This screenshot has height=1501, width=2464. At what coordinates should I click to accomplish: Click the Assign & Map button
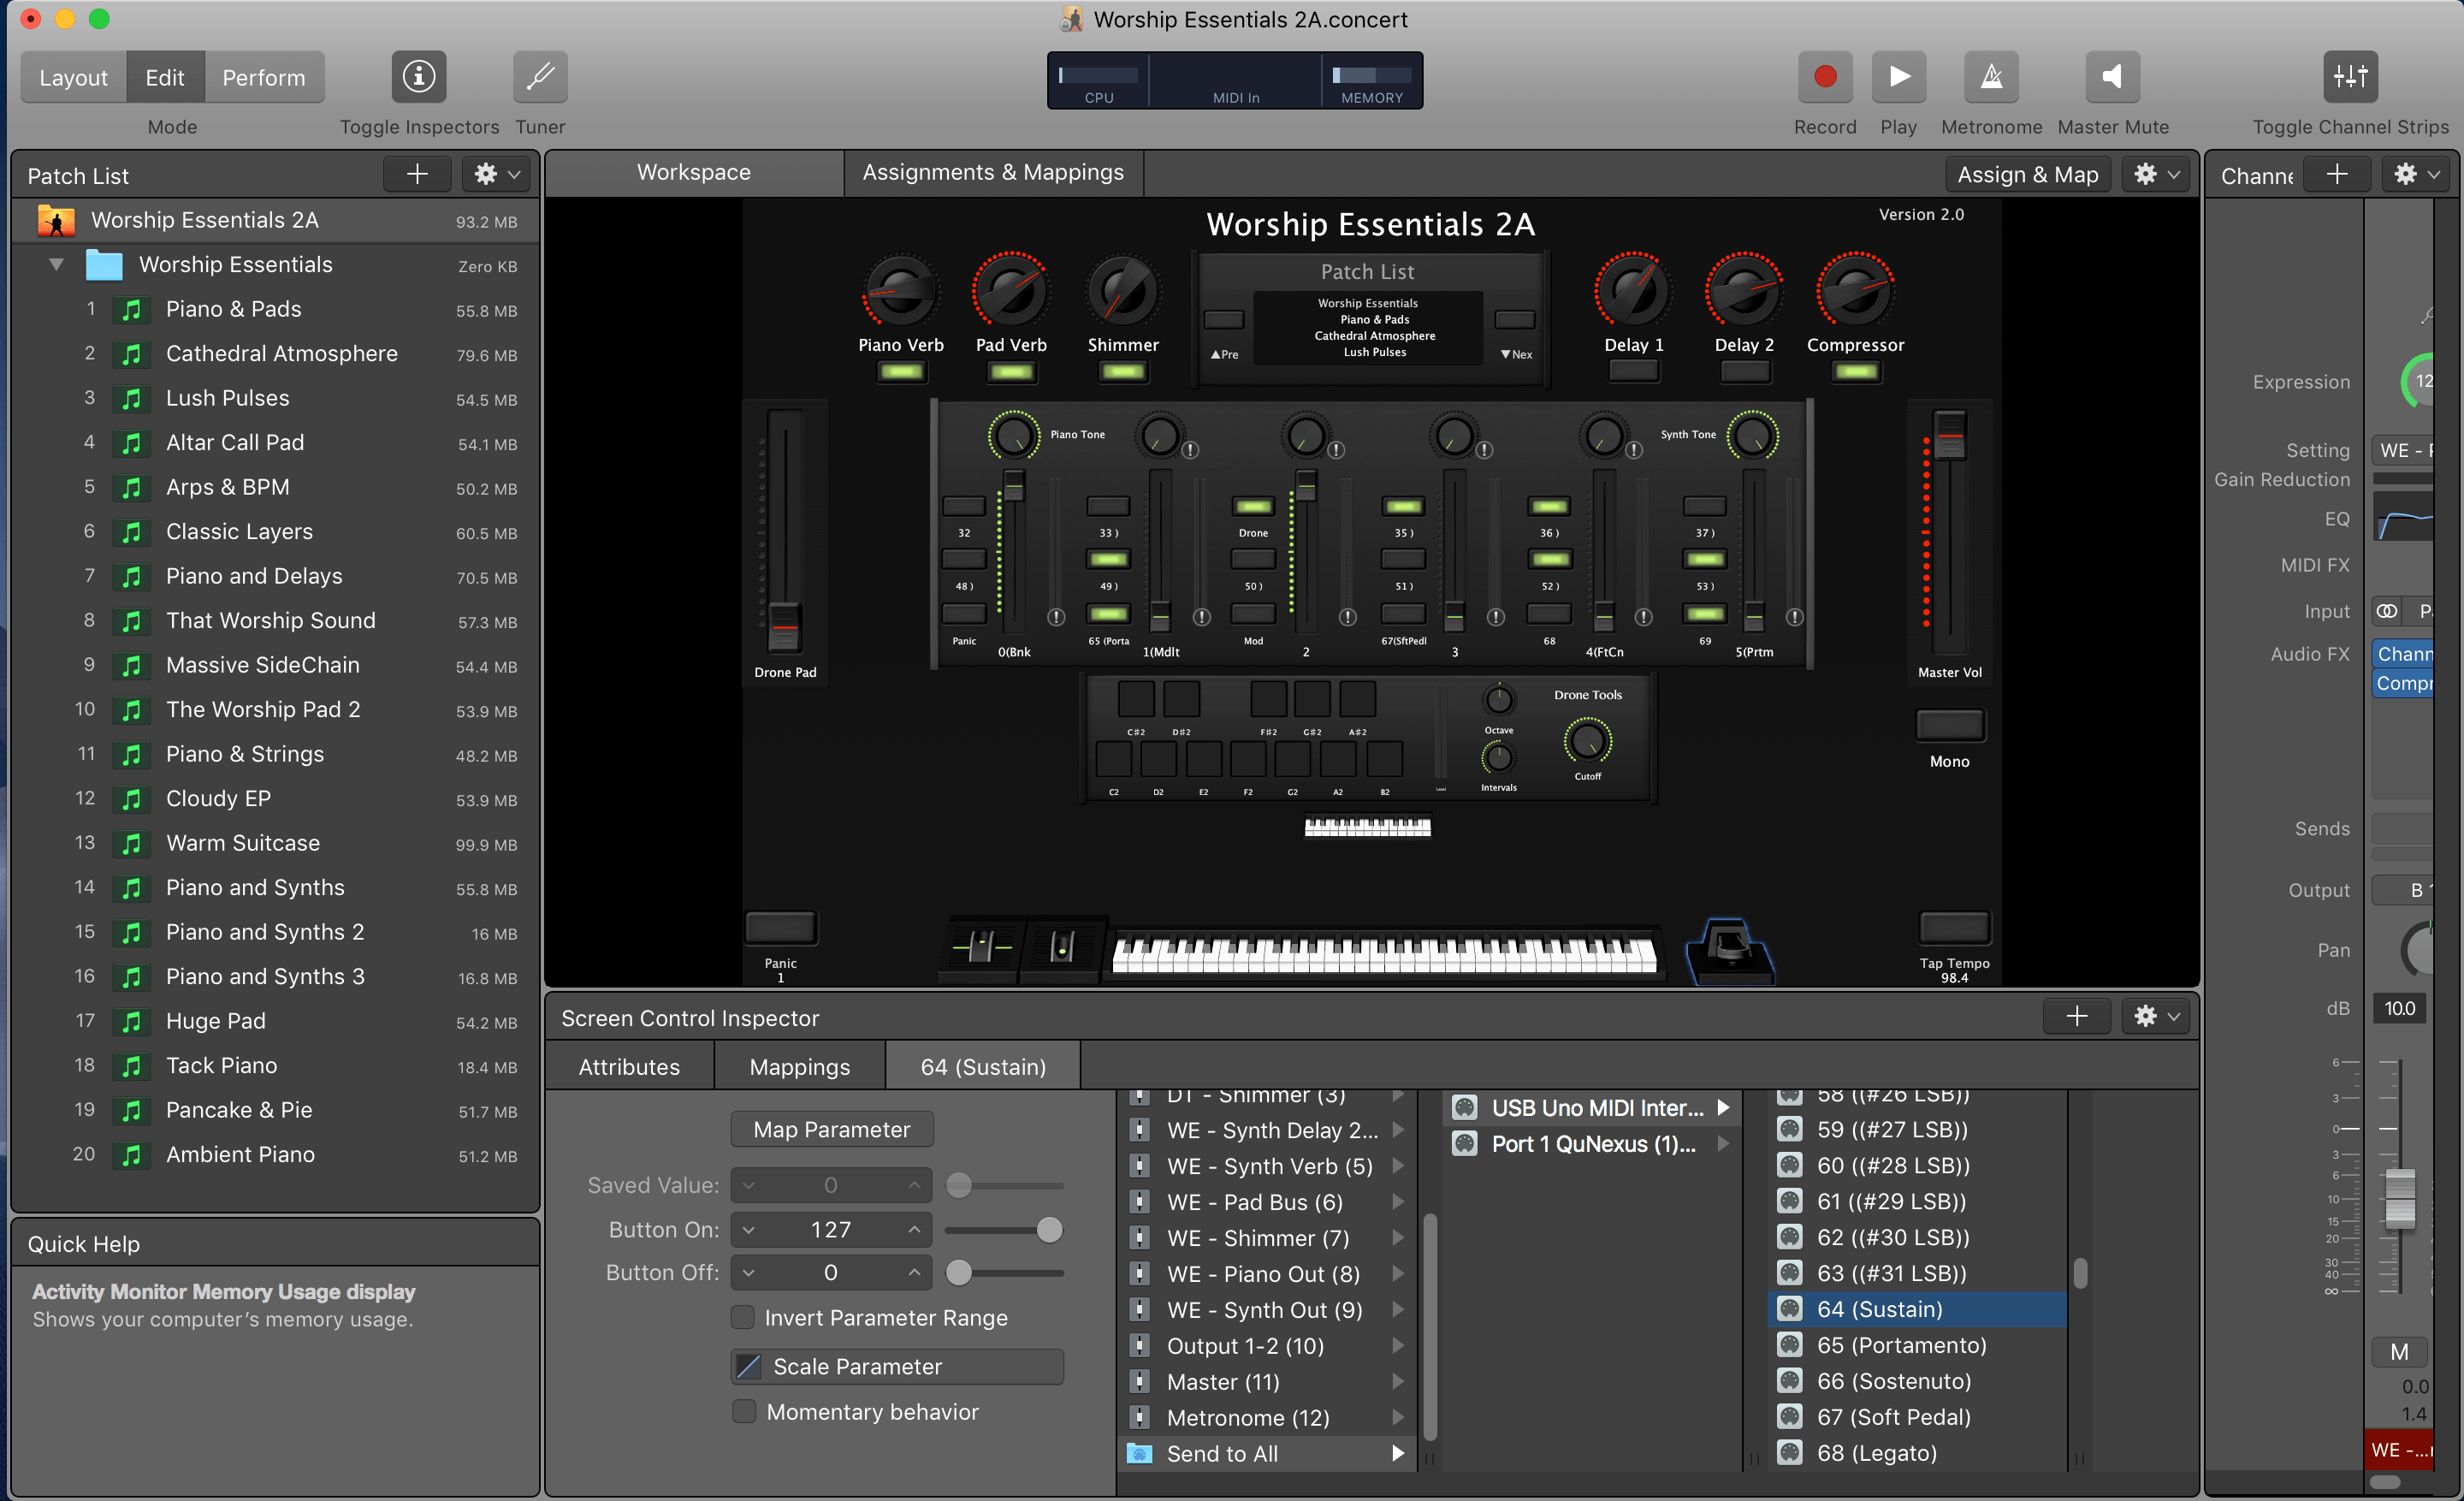(2027, 173)
